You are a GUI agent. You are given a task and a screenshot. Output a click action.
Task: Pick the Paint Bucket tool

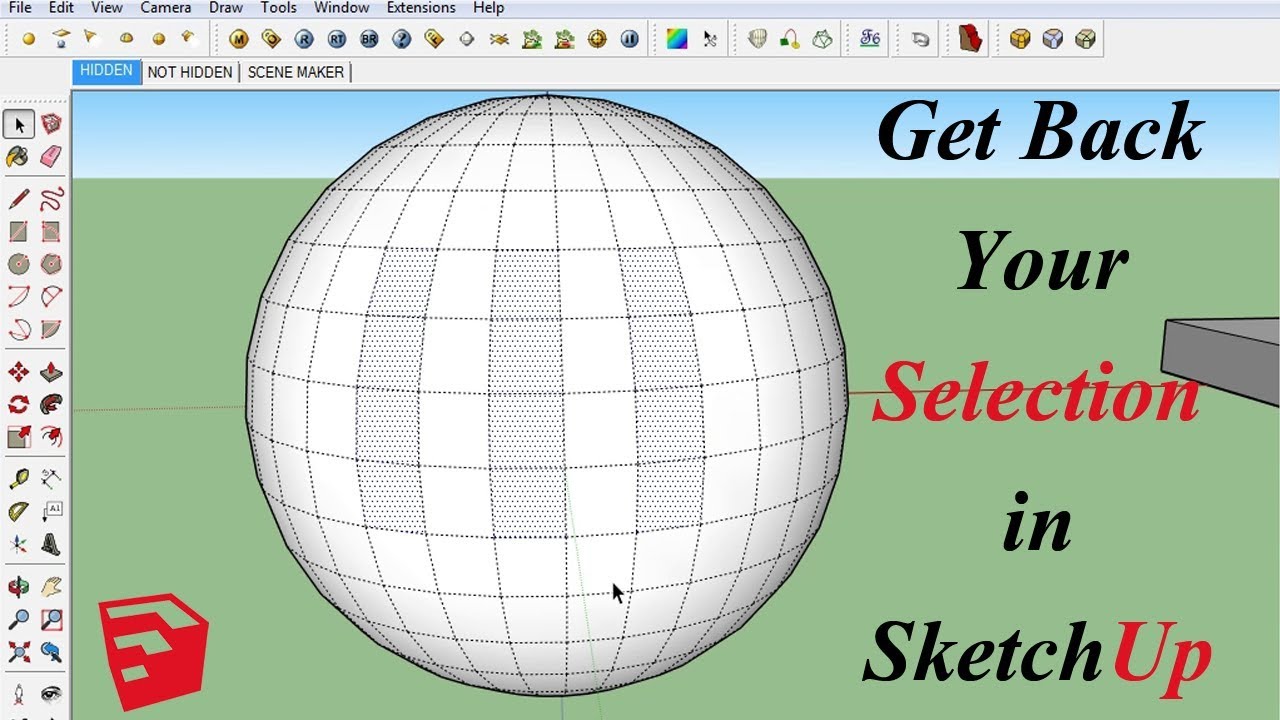pos(19,156)
